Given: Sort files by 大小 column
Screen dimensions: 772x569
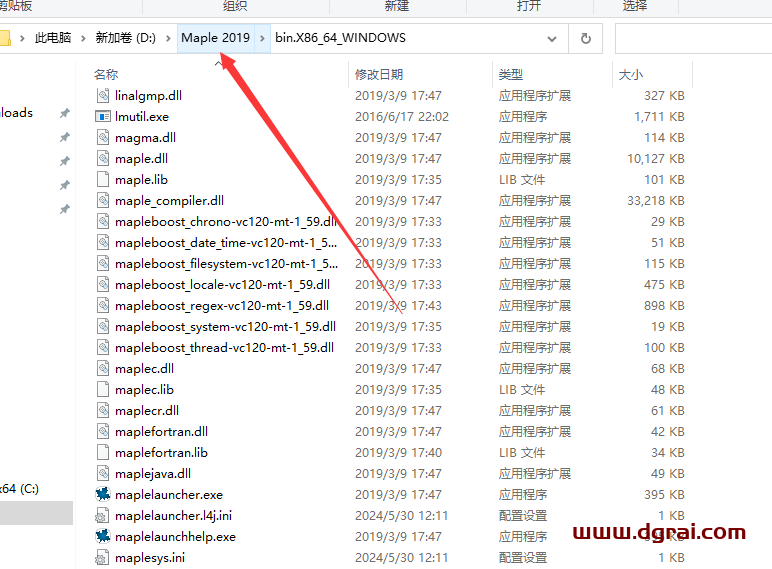Looking at the screenshot, I should (631, 75).
